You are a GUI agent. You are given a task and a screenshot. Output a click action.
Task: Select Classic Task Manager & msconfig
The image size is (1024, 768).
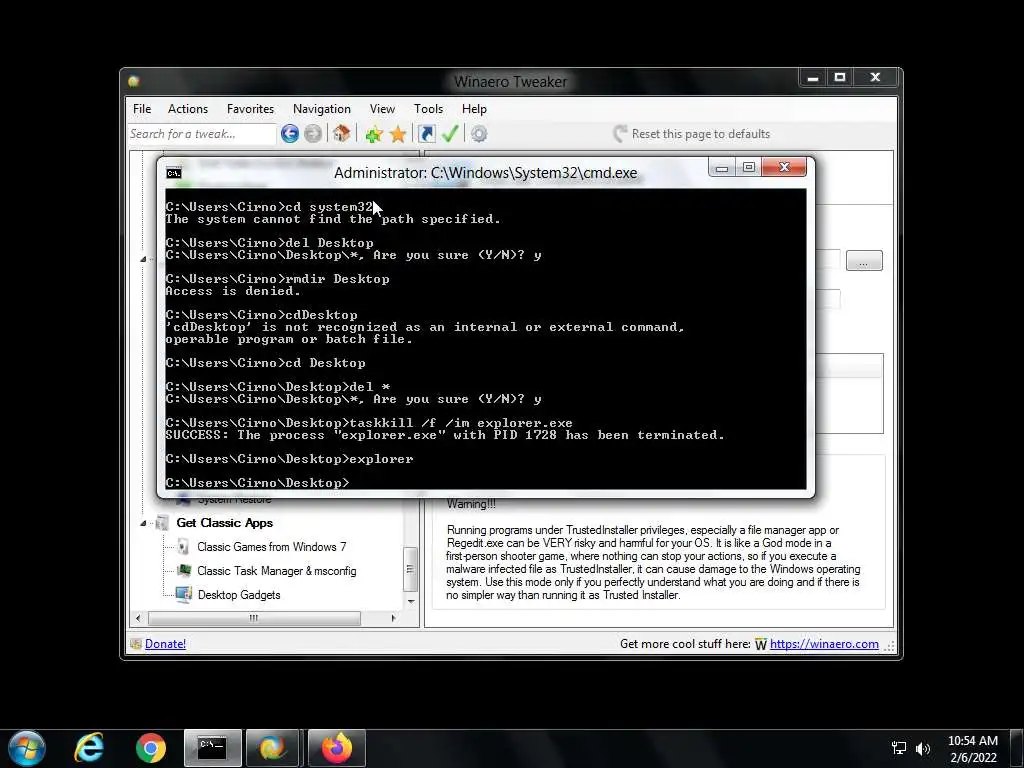(x=277, y=571)
